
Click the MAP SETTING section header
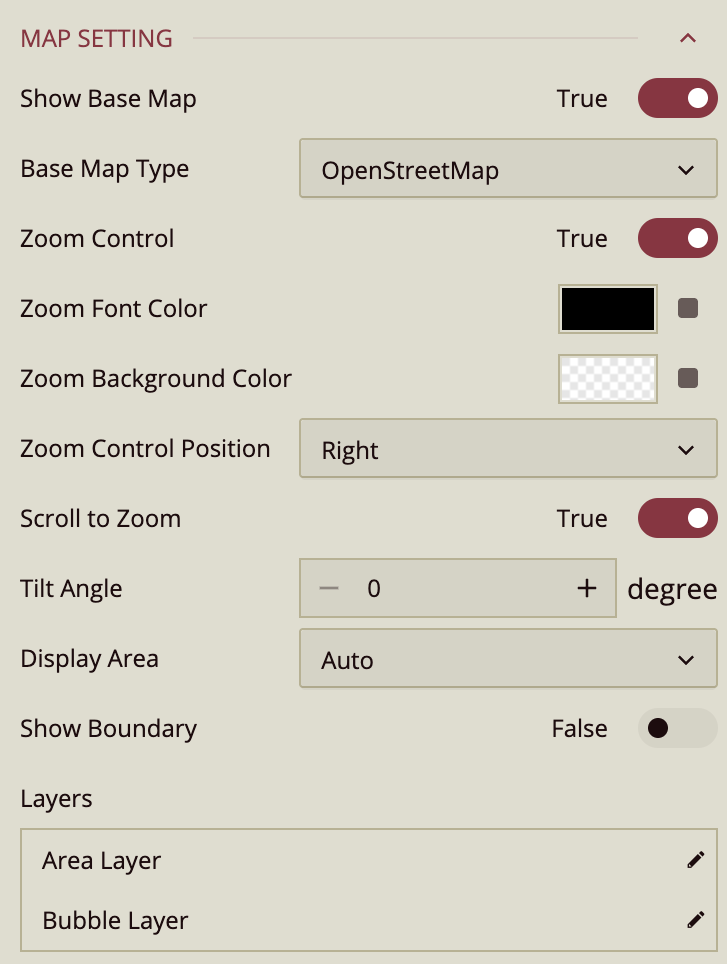pos(97,39)
